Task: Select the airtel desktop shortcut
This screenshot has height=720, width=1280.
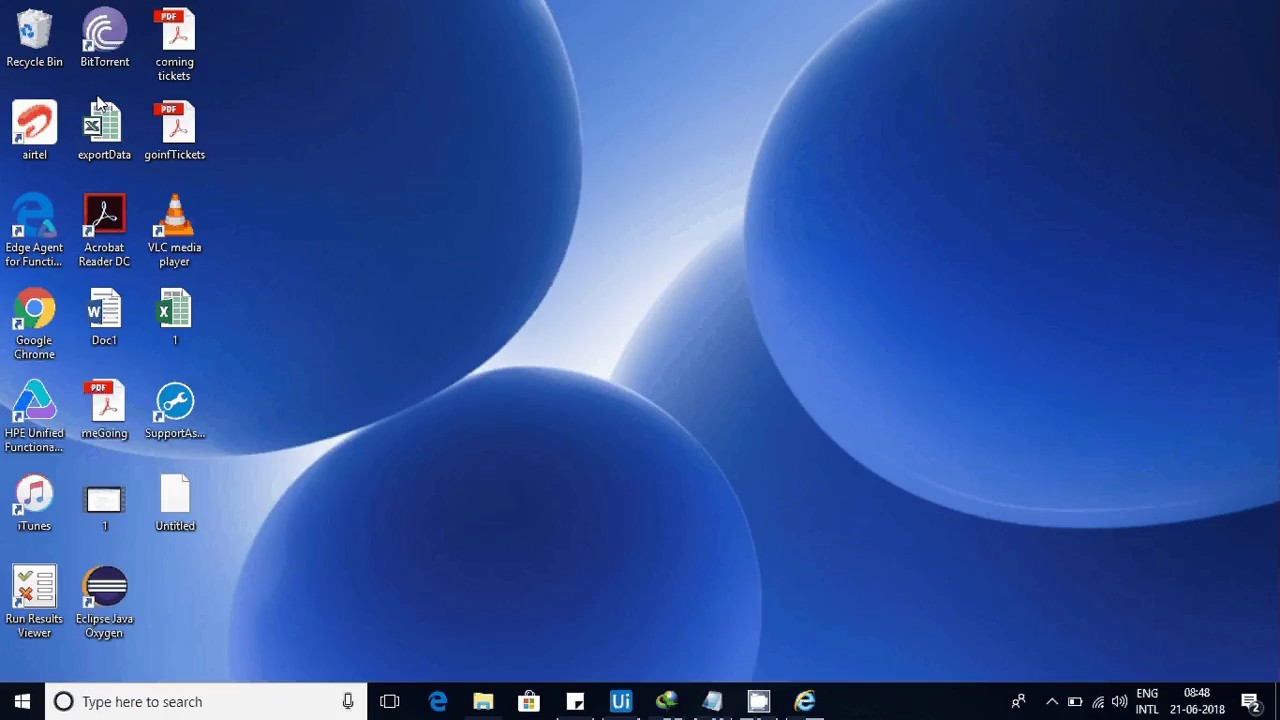Action: tap(34, 131)
